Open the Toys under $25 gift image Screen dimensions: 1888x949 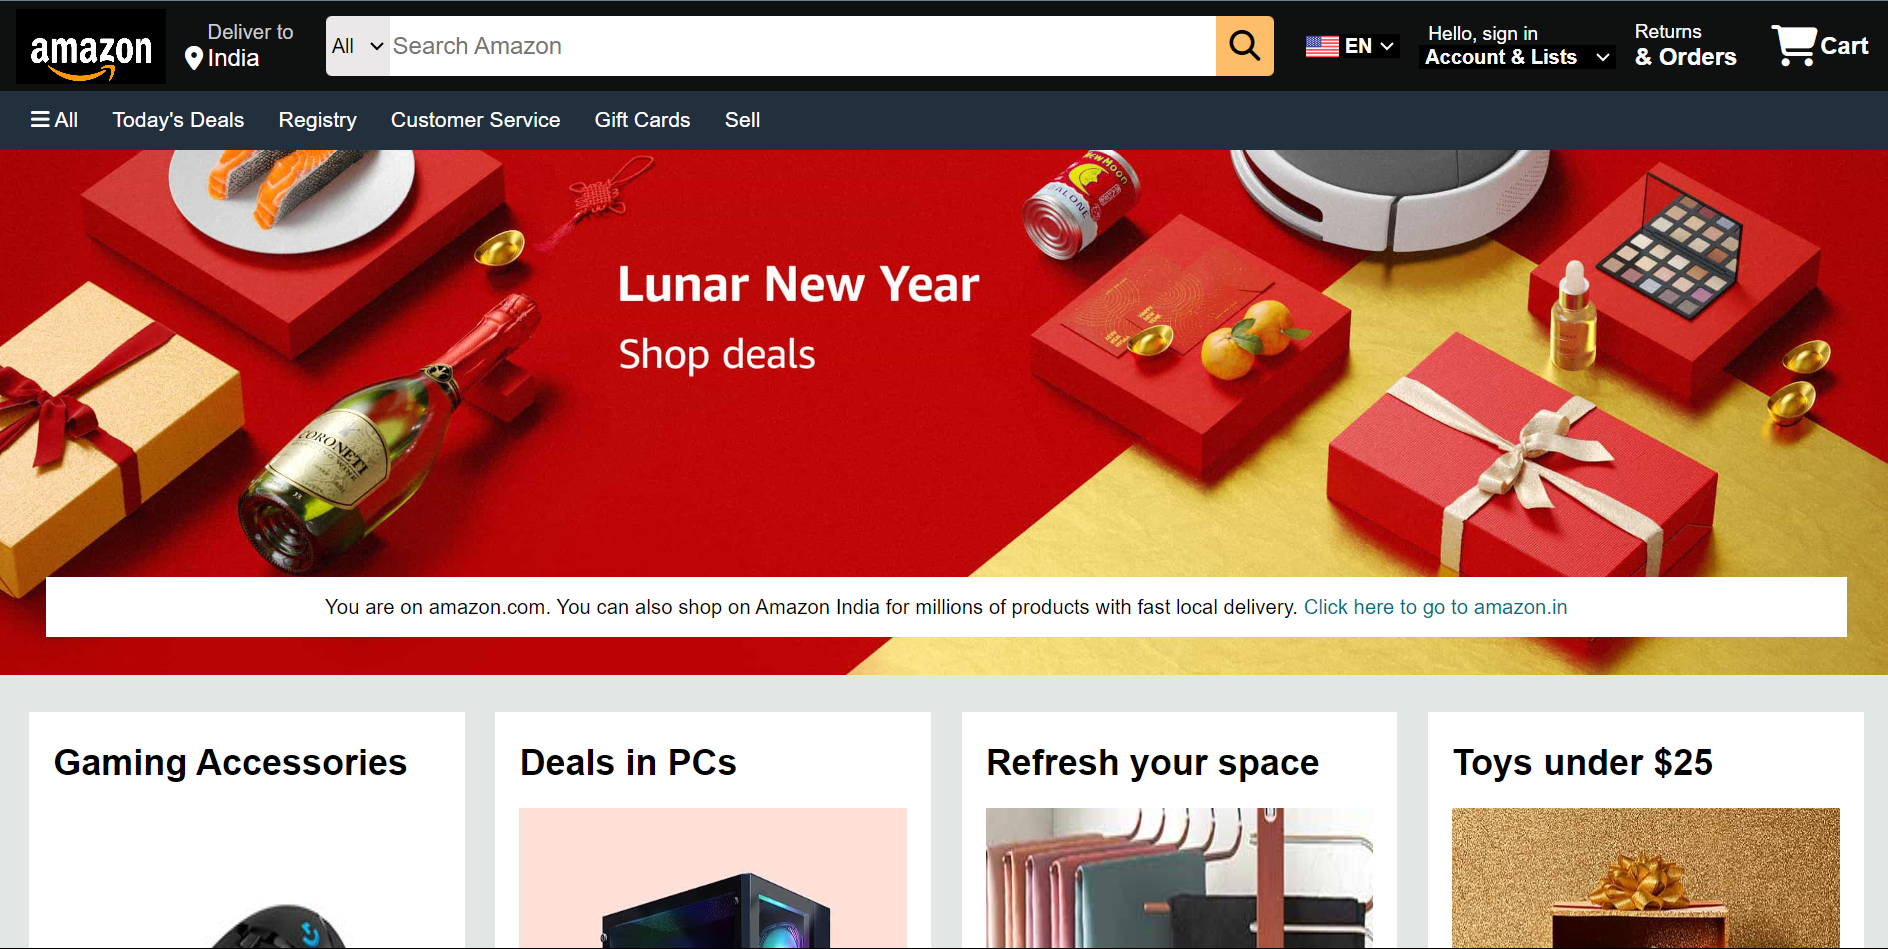1646,878
